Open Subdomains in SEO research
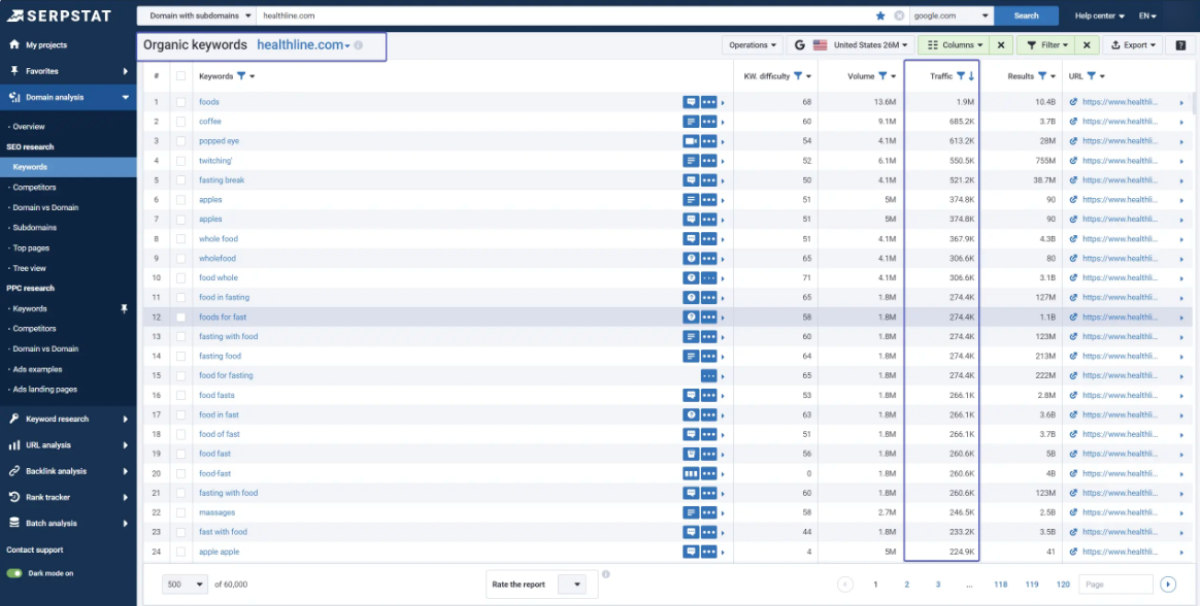The height and width of the screenshot is (606, 1200). click(33, 228)
